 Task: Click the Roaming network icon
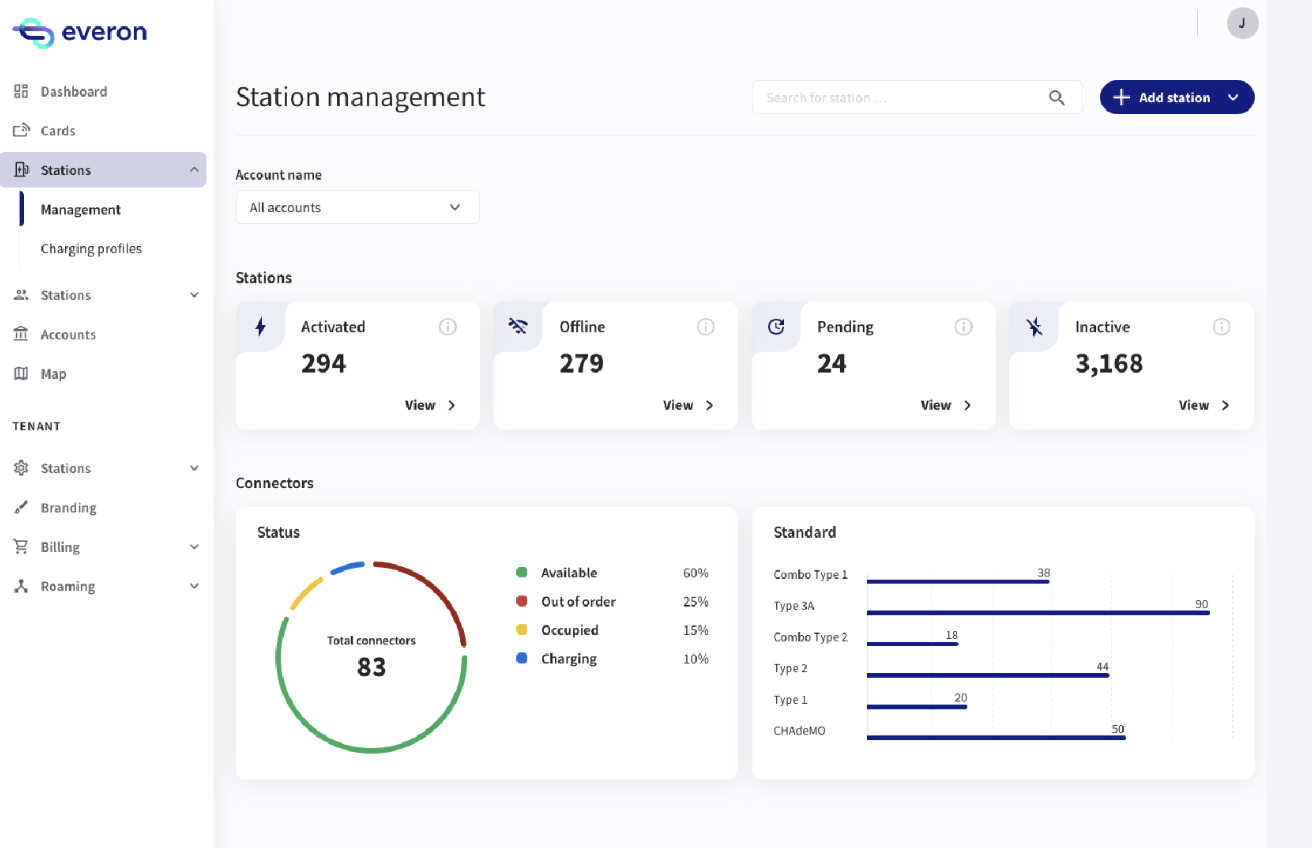[21, 586]
